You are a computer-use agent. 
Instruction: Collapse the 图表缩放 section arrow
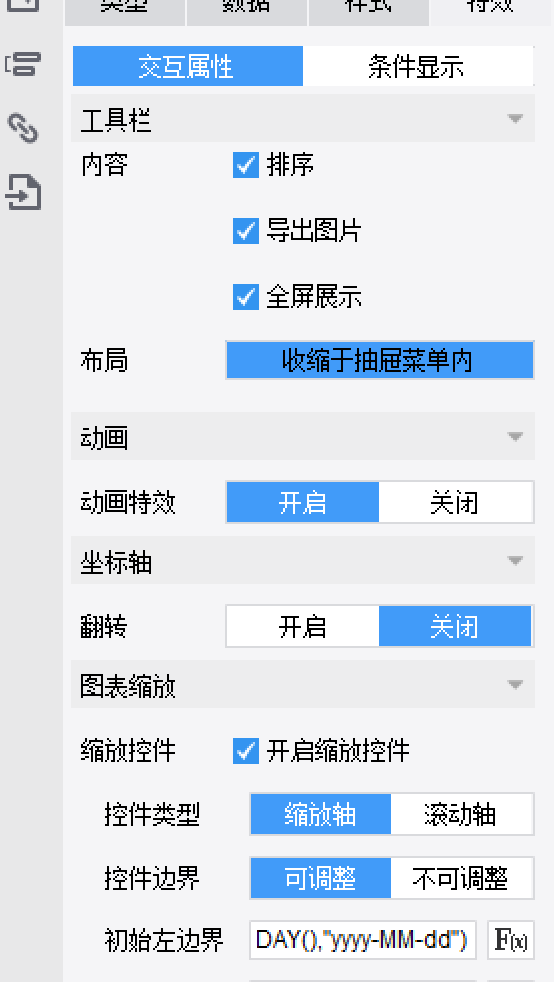(x=515, y=685)
